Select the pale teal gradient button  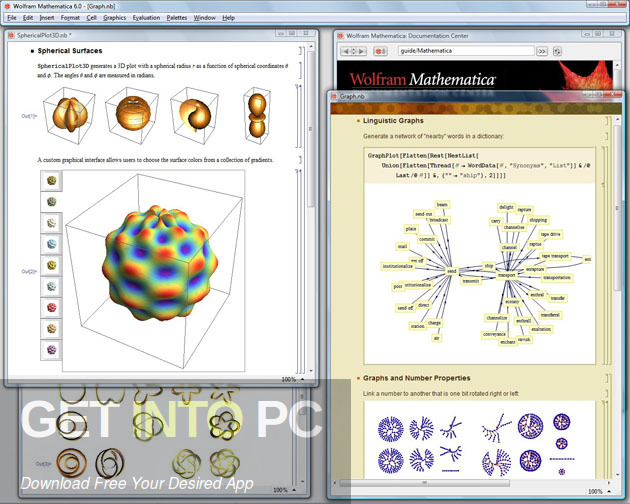pos(51,287)
